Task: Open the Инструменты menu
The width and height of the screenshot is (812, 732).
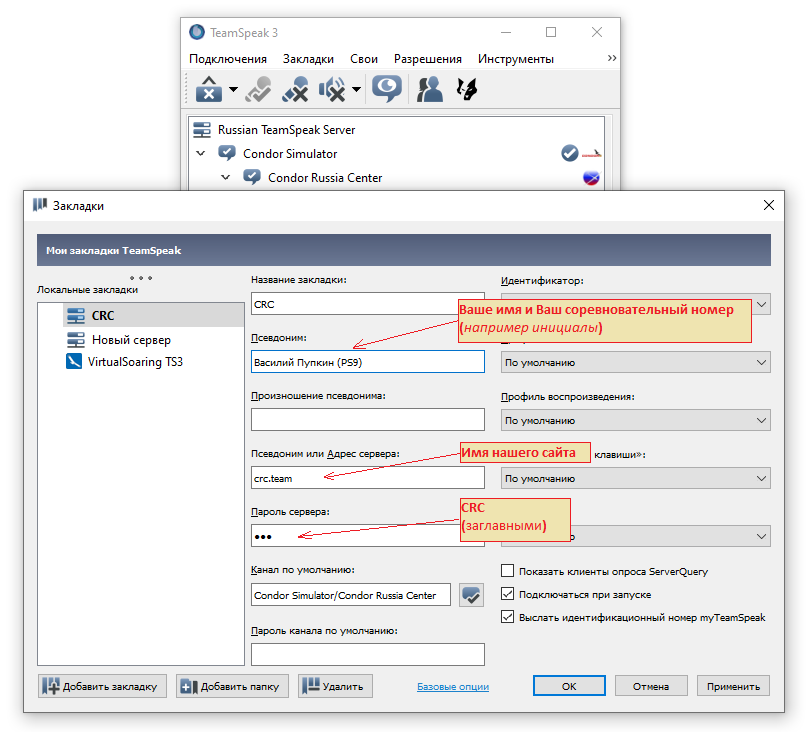Action: point(515,59)
